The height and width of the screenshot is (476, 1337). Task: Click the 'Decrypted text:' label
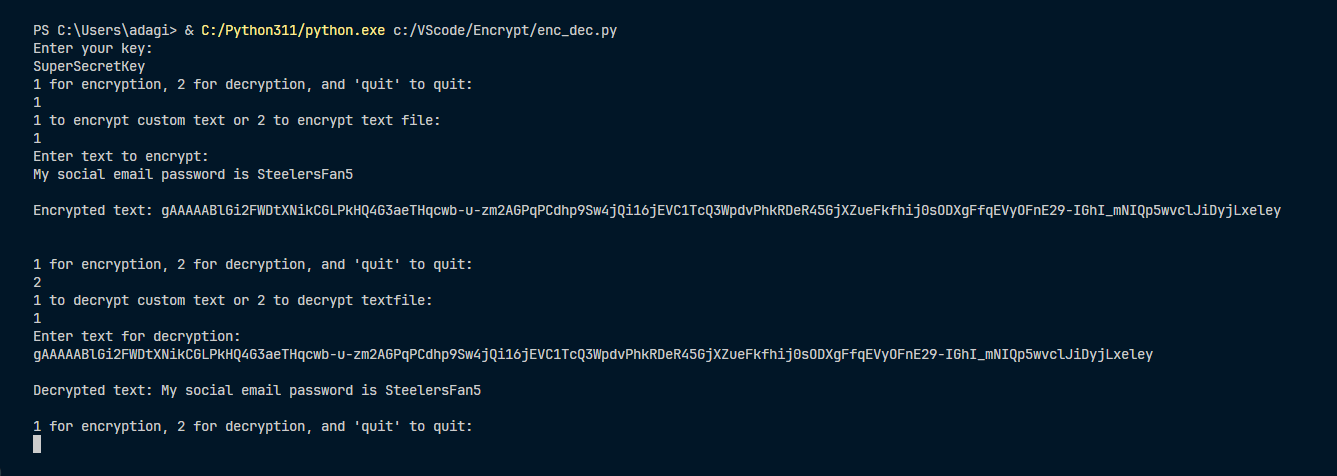[x=93, y=390]
